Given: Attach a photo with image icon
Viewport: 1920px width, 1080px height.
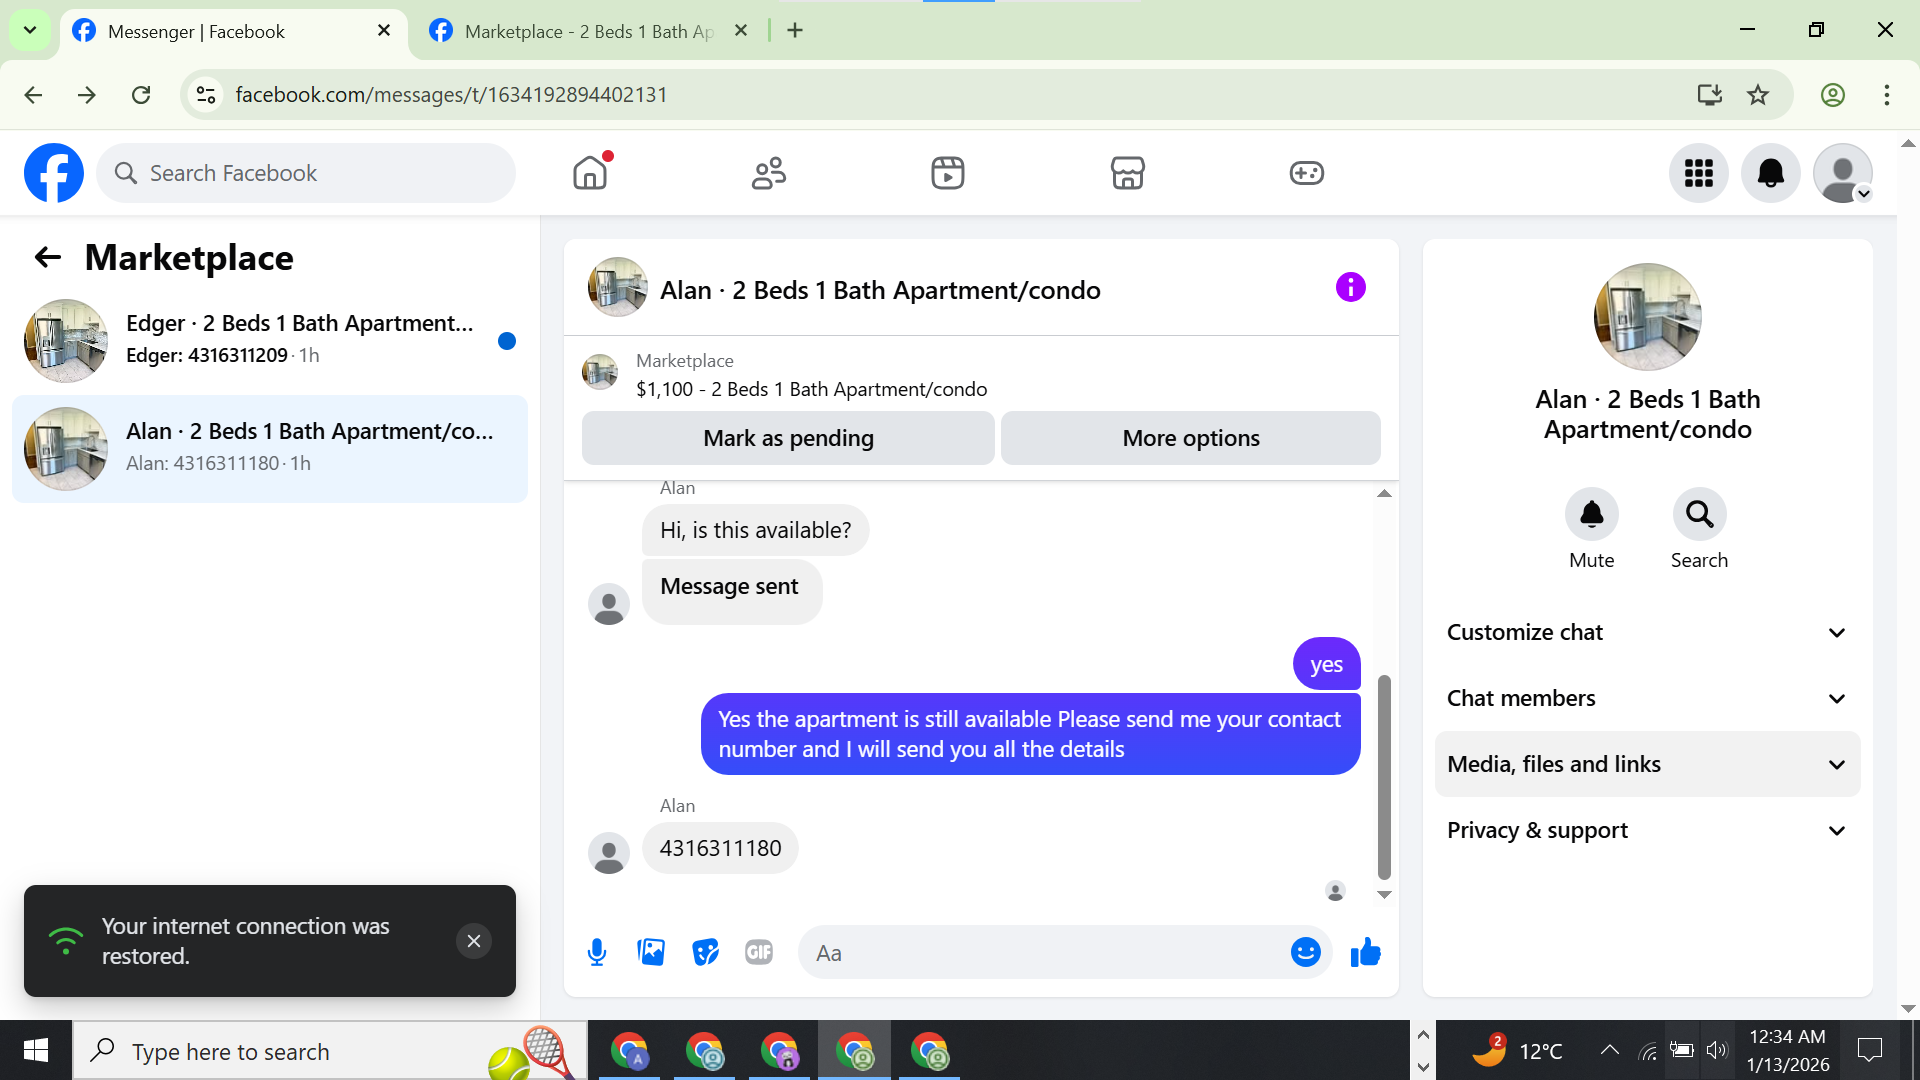Looking at the screenshot, I should 651,952.
